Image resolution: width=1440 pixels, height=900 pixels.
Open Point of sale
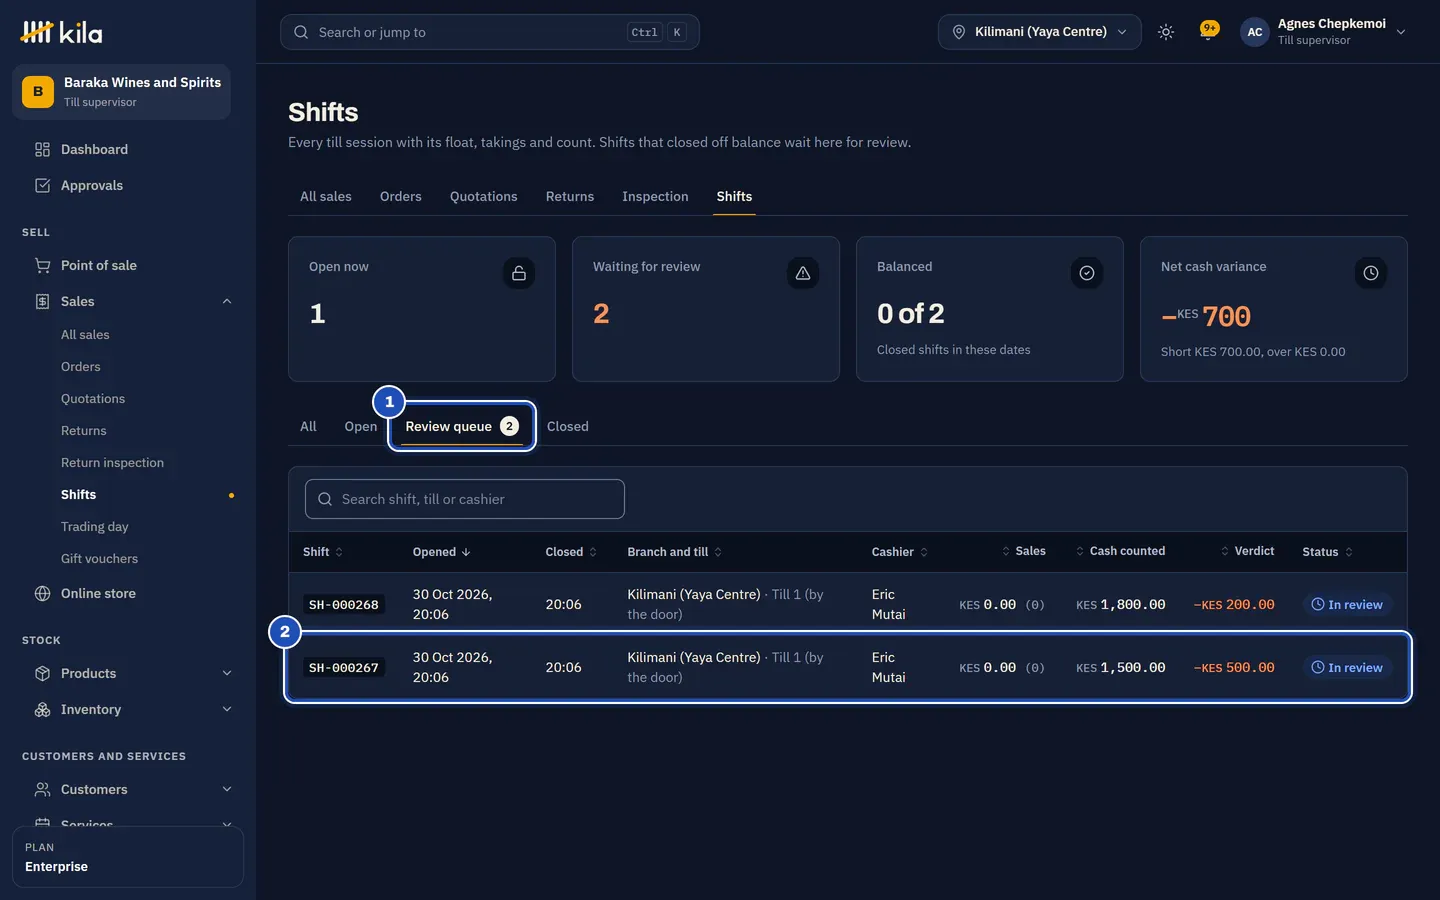tap(98, 265)
